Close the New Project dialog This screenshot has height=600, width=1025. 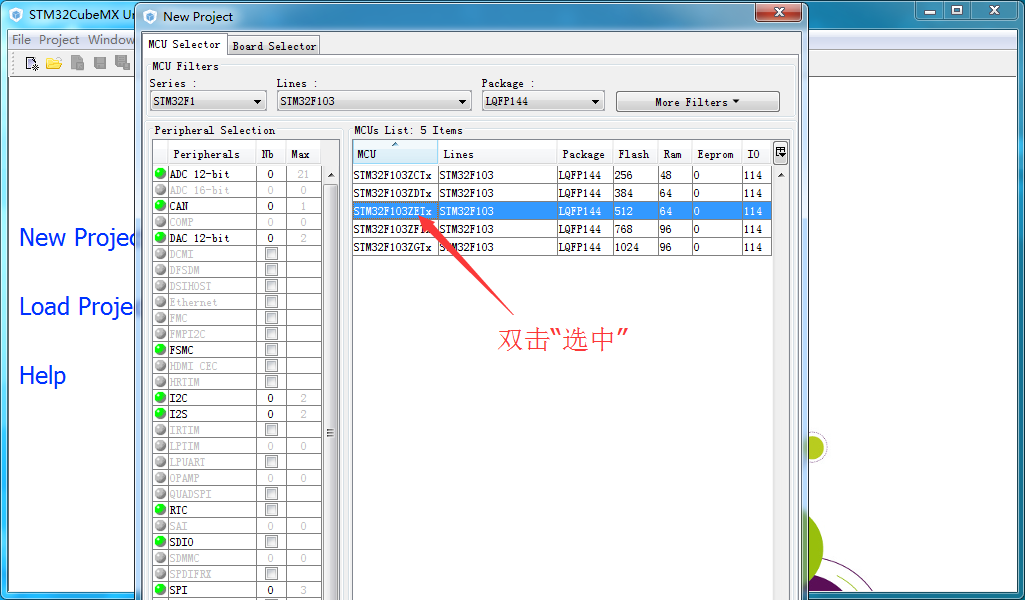[x=778, y=12]
